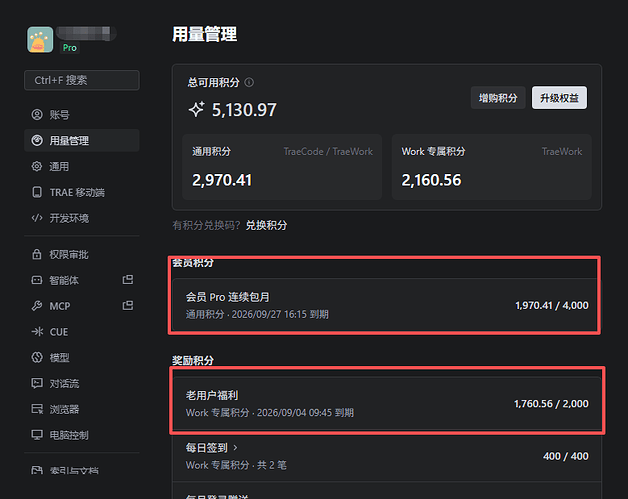Open the 账号 settings page
This screenshot has width=628, height=499.
(82, 115)
